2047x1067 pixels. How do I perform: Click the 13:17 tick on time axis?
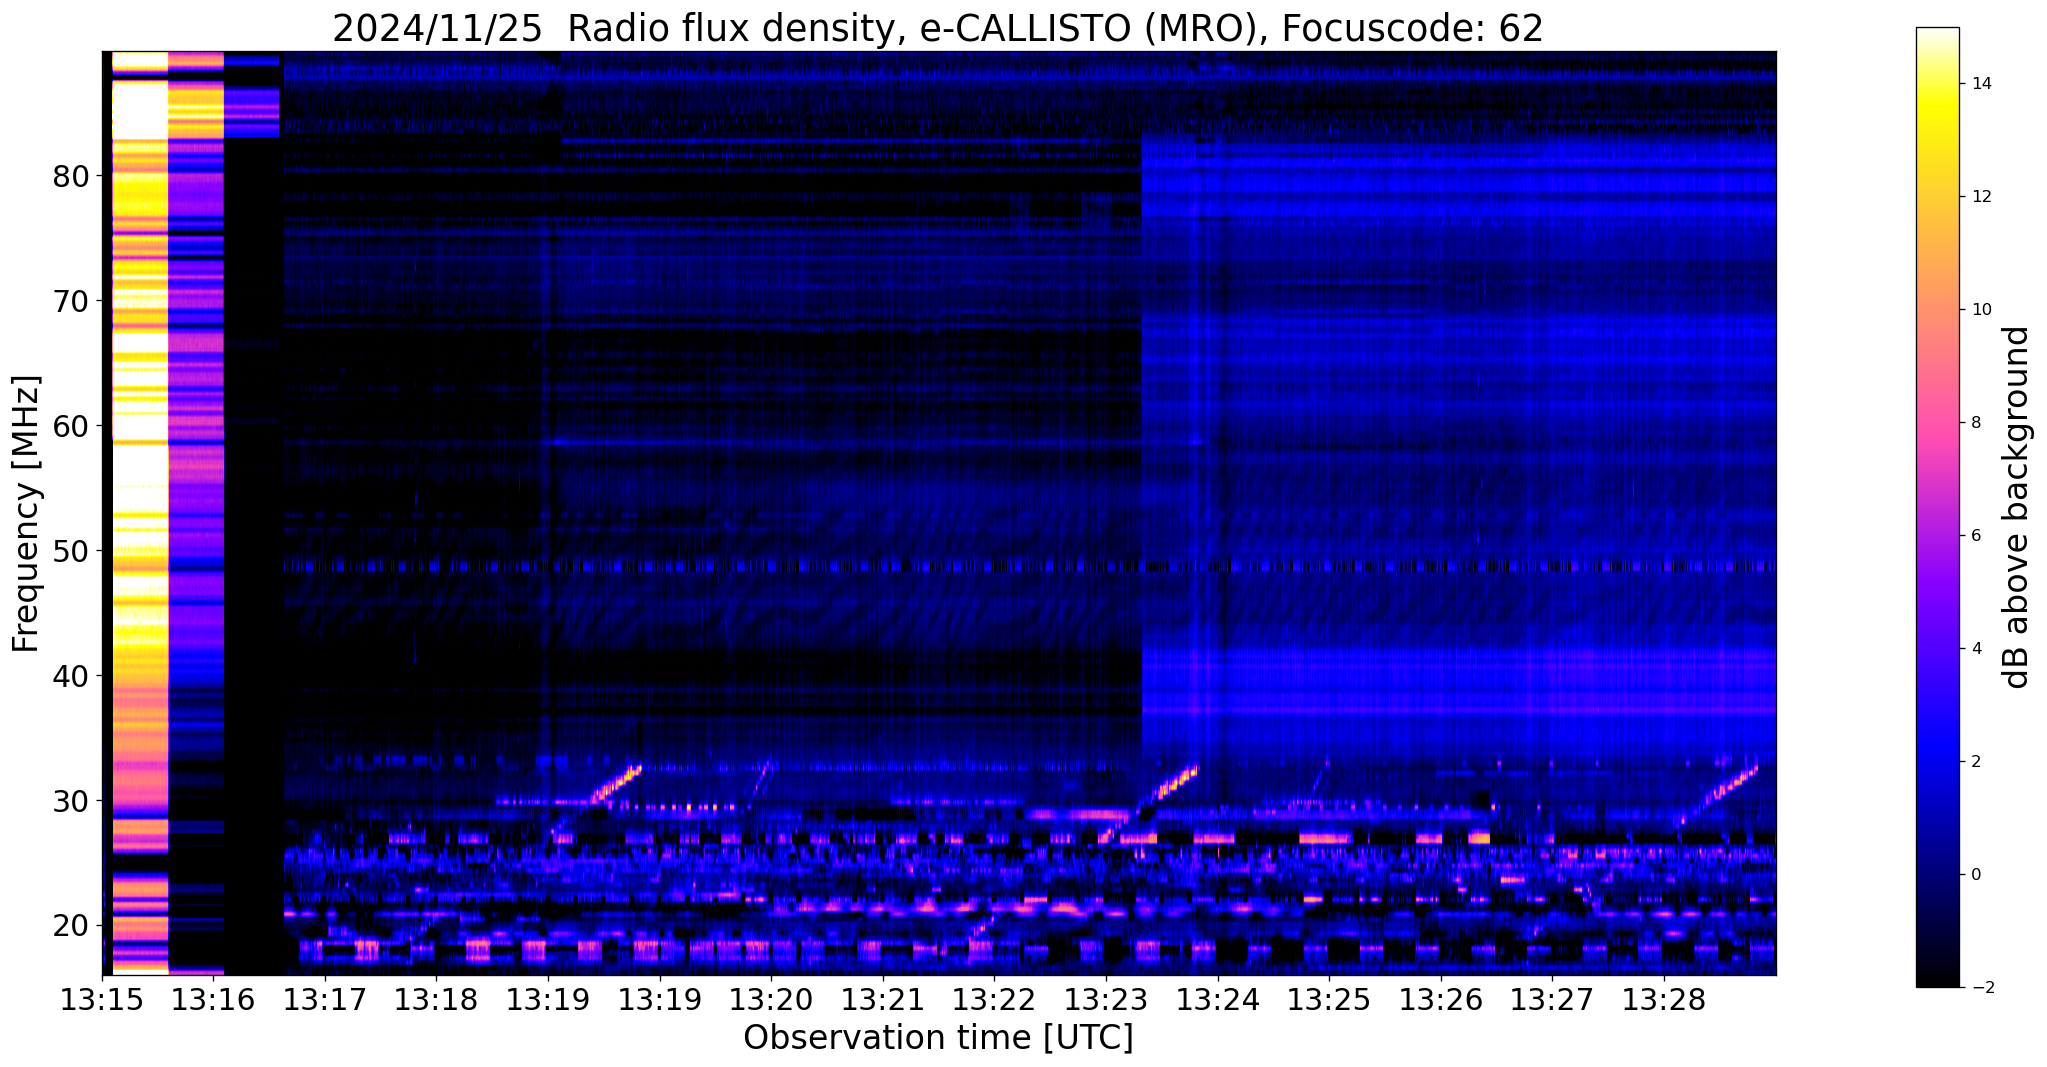(x=324, y=1002)
